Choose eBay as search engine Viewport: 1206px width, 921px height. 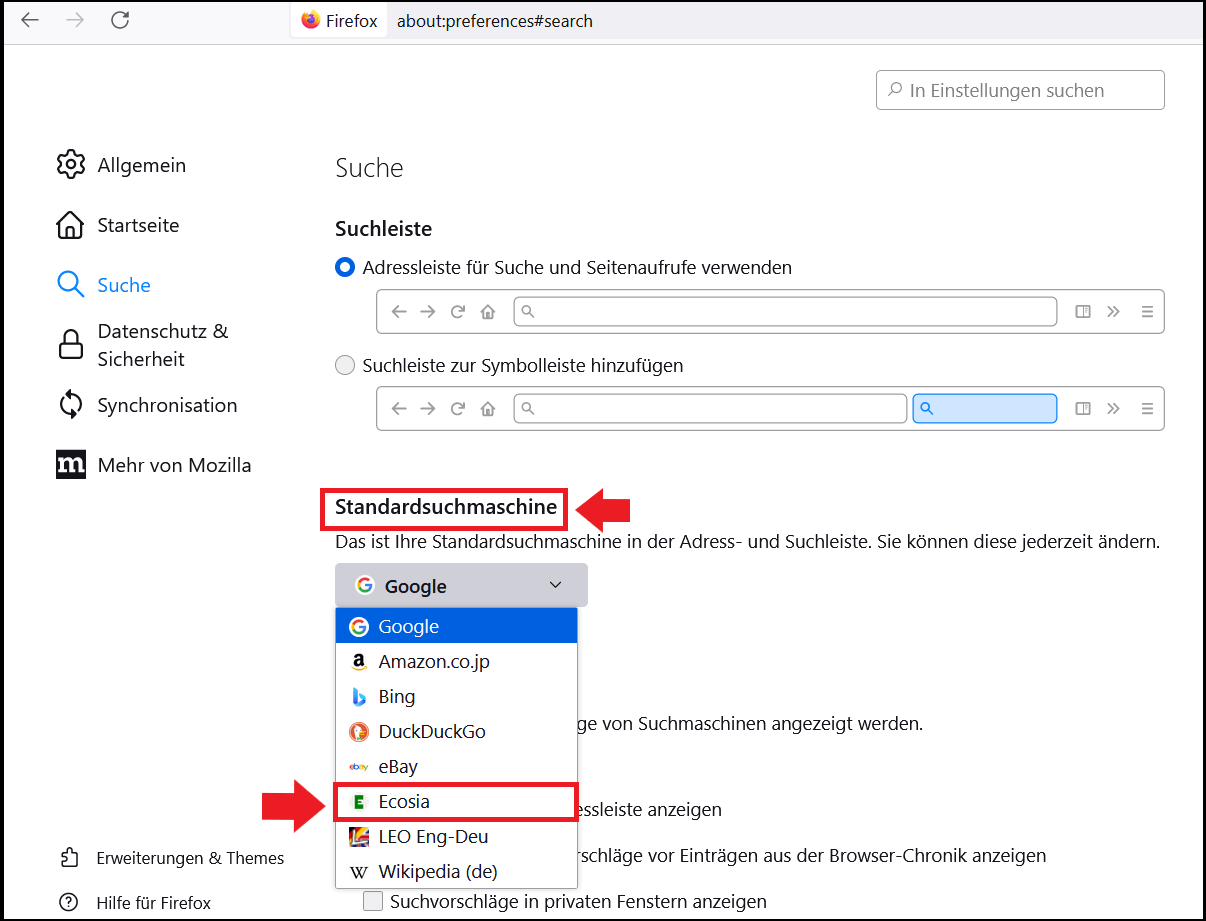[456, 767]
